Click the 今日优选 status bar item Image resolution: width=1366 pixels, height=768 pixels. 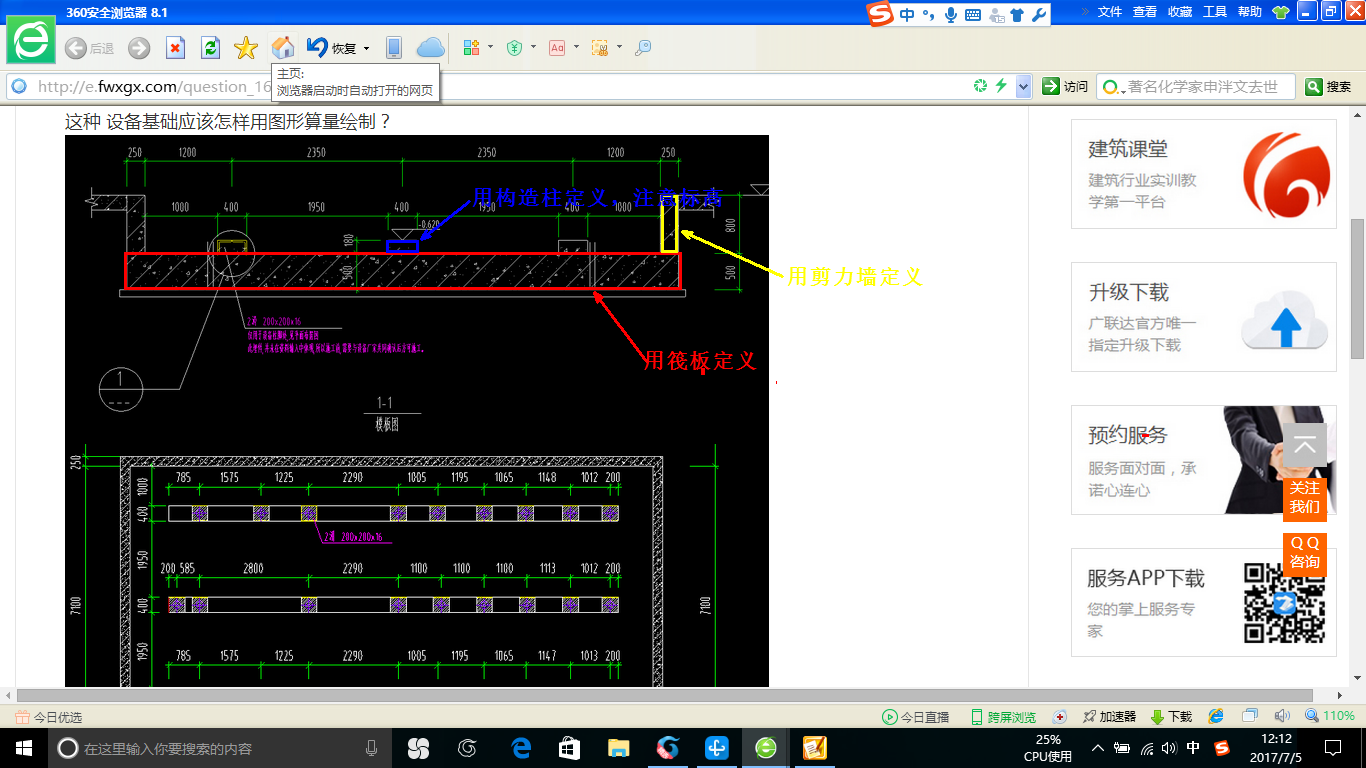(49, 717)
